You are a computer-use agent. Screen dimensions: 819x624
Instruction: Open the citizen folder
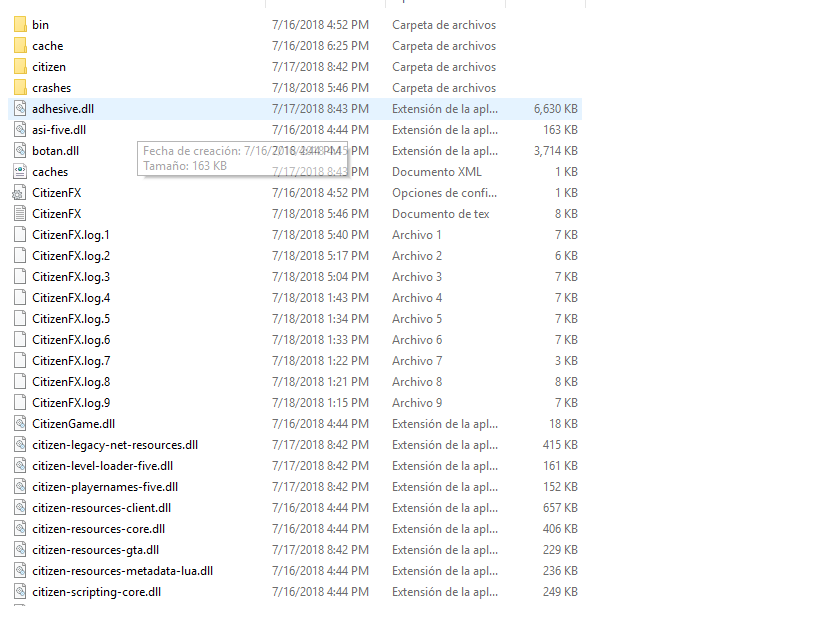[48, 66]
